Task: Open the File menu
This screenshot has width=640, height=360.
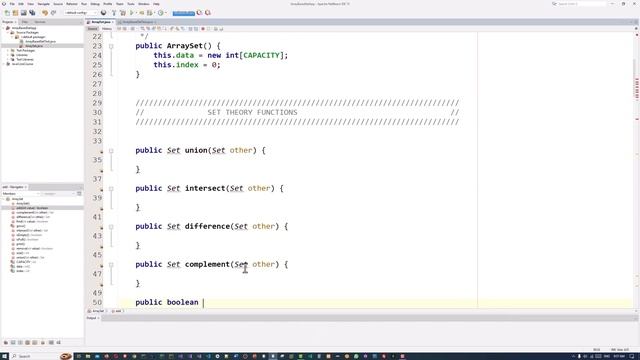Action: tap(12, 4)
